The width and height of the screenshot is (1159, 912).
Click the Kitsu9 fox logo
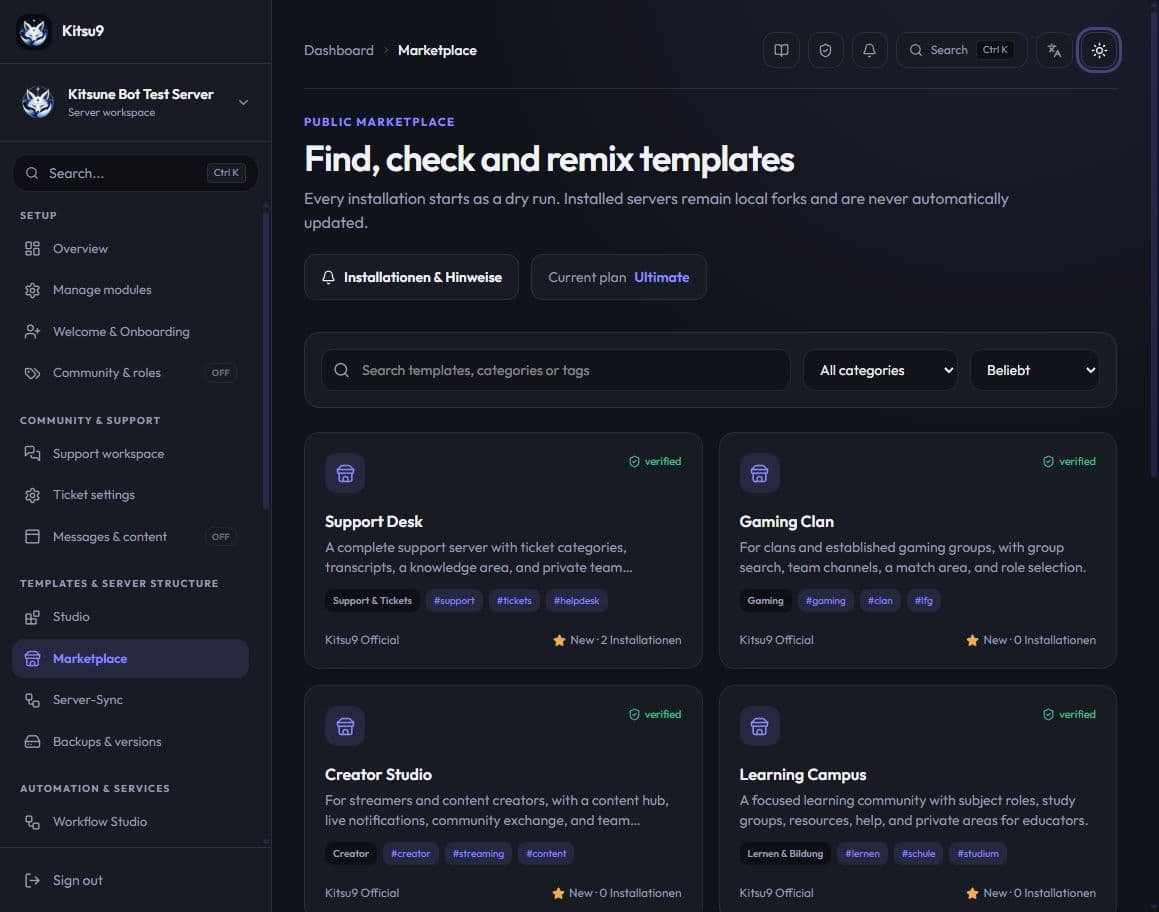click(x=34, y=31)
